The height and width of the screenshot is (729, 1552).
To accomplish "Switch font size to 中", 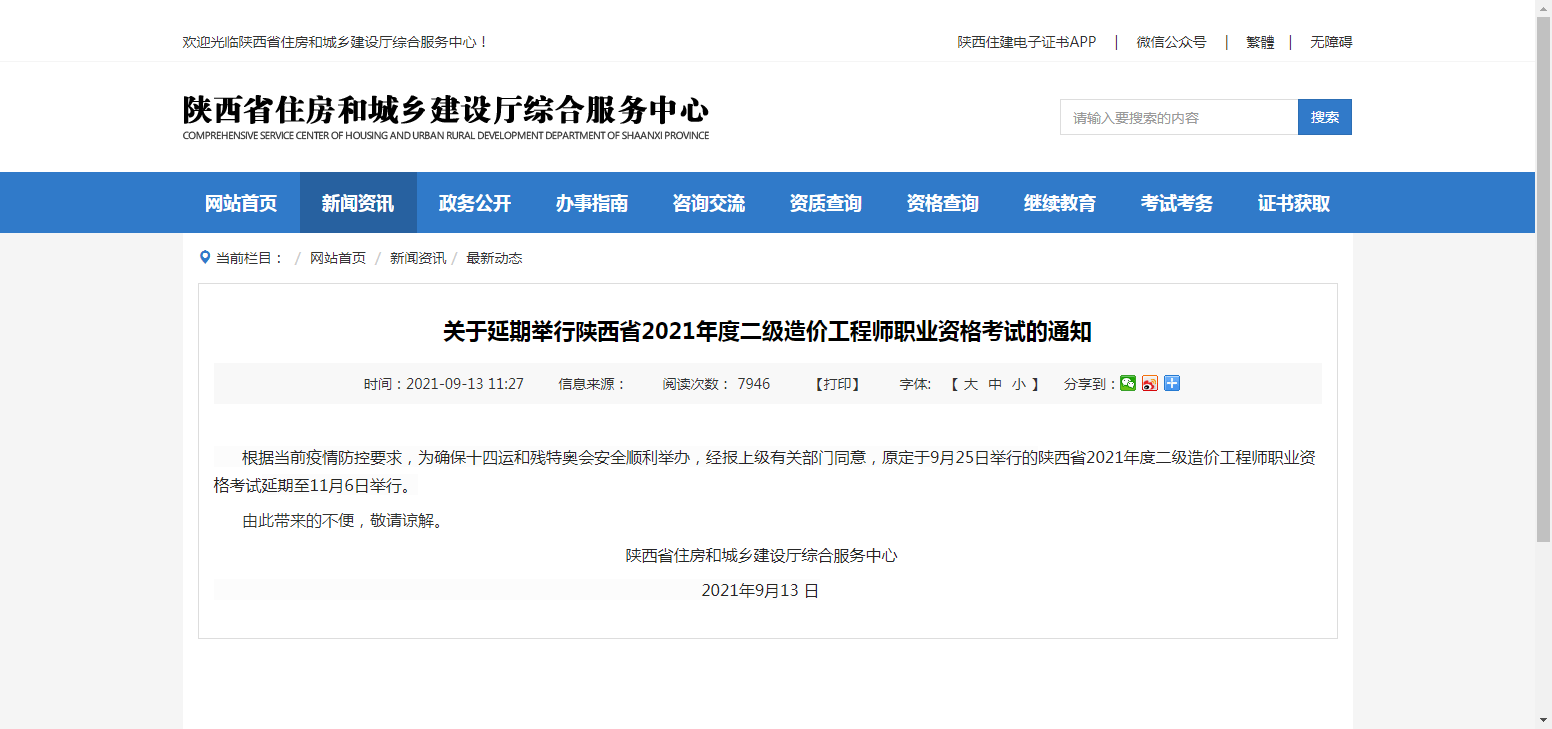I will (995, 383).
